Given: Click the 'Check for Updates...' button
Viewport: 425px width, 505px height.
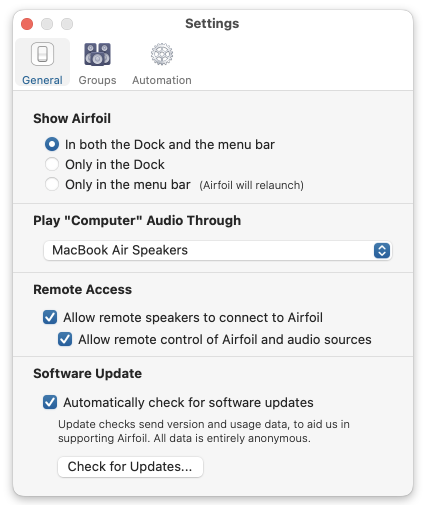Looking at the screenshot, I should (130, 467).
